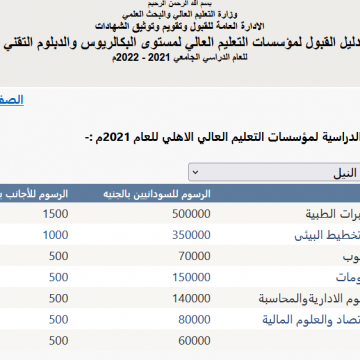
Task: Click the 1000 foreign fee cell
Action: click(55, 235)
